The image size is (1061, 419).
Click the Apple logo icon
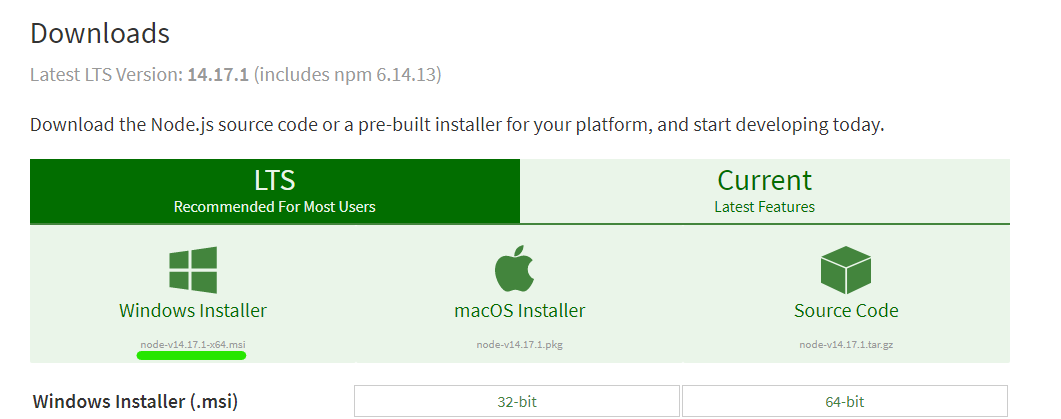[519, 270]
